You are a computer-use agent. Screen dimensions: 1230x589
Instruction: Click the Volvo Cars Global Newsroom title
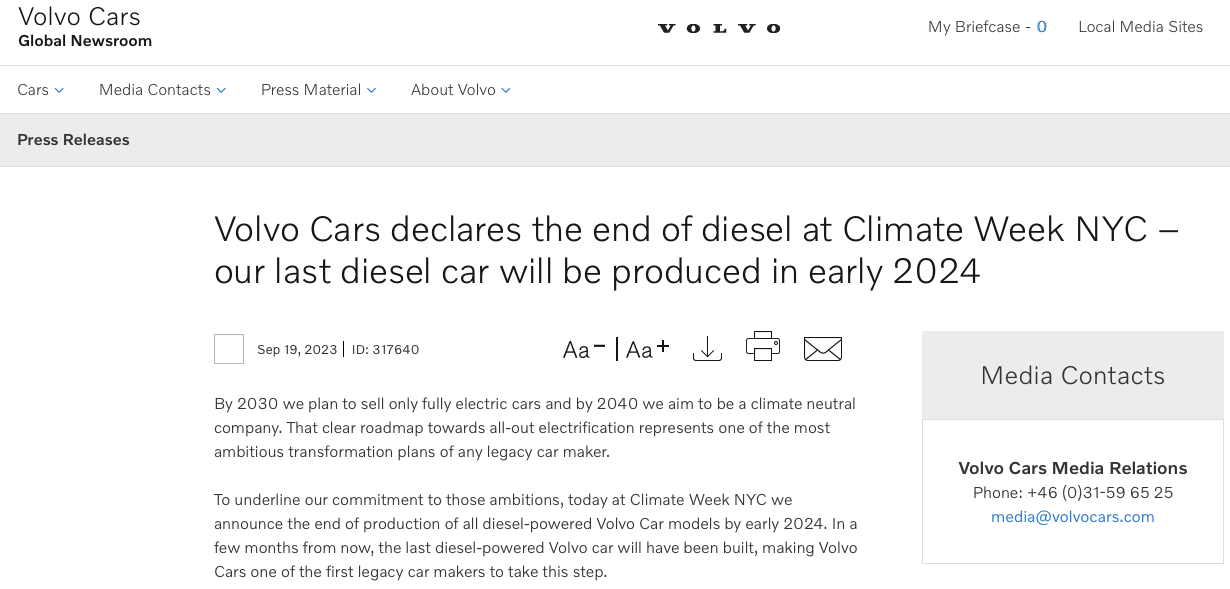tap(85, 27)
